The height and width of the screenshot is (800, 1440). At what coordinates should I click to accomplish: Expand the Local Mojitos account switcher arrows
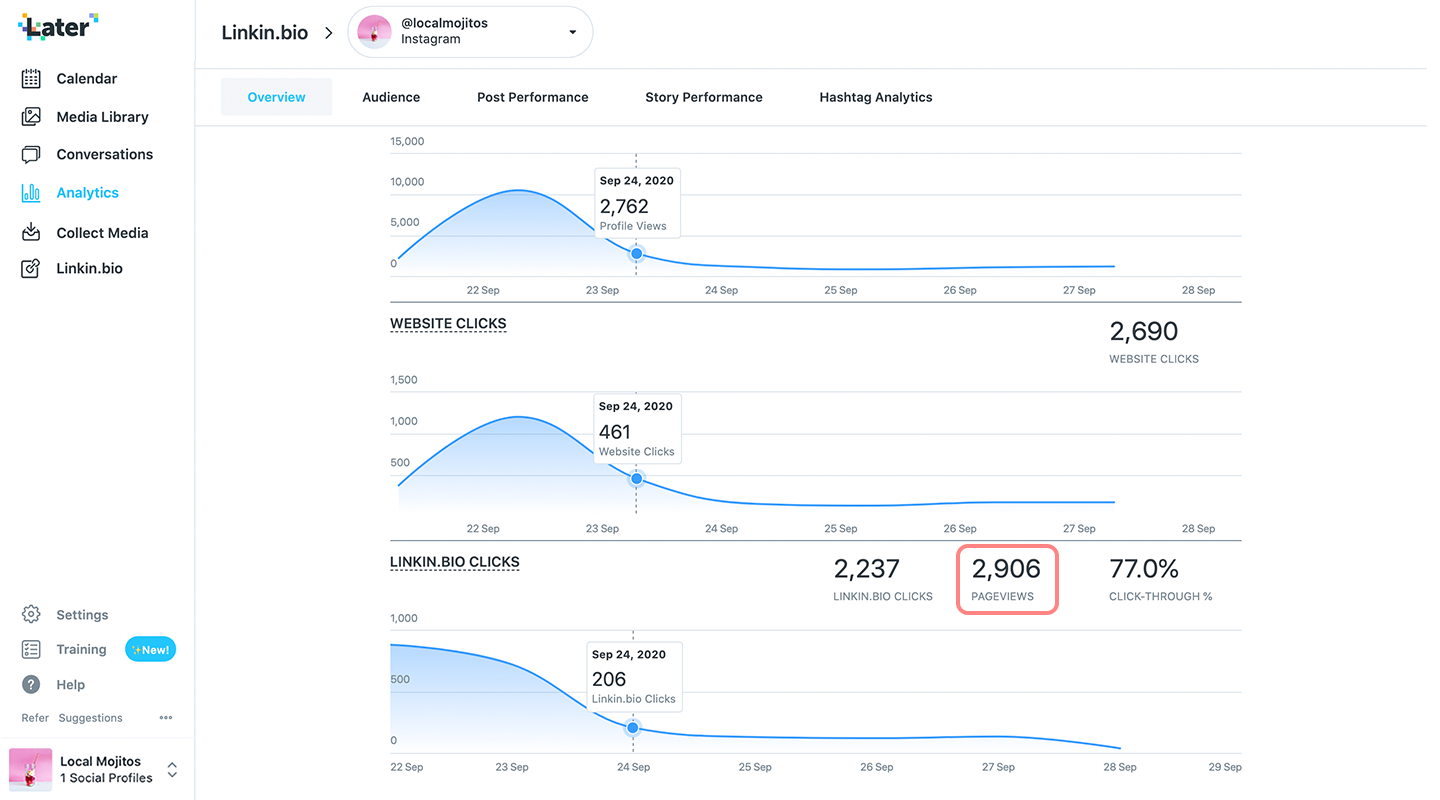172,770
